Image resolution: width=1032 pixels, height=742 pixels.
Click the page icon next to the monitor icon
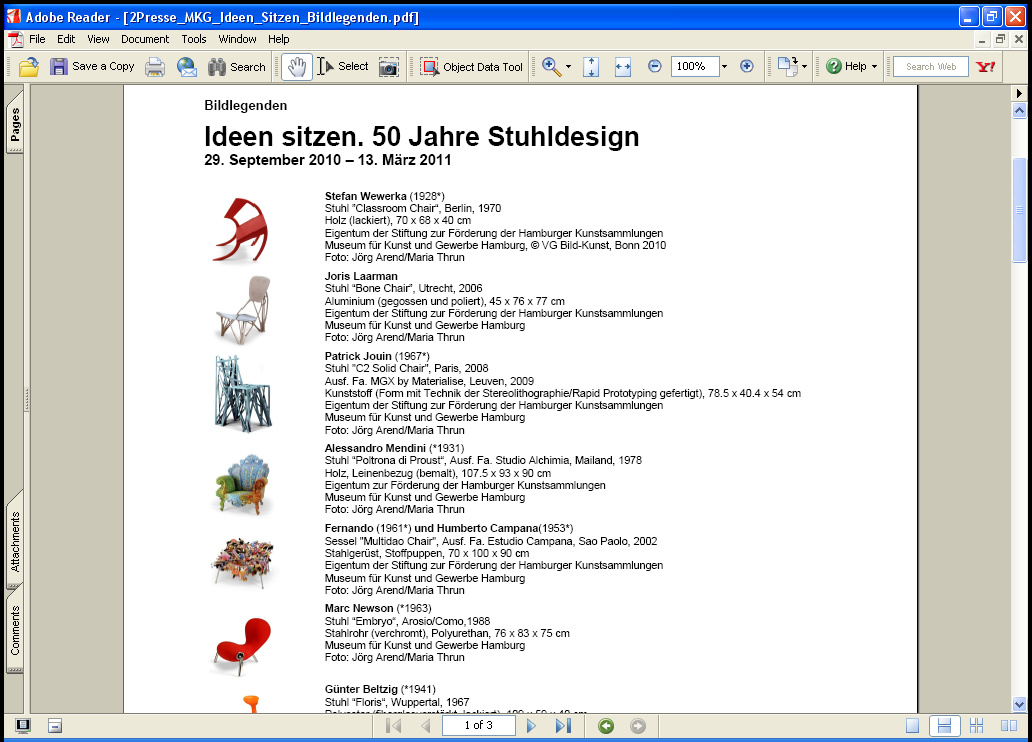tap(55, 726)
